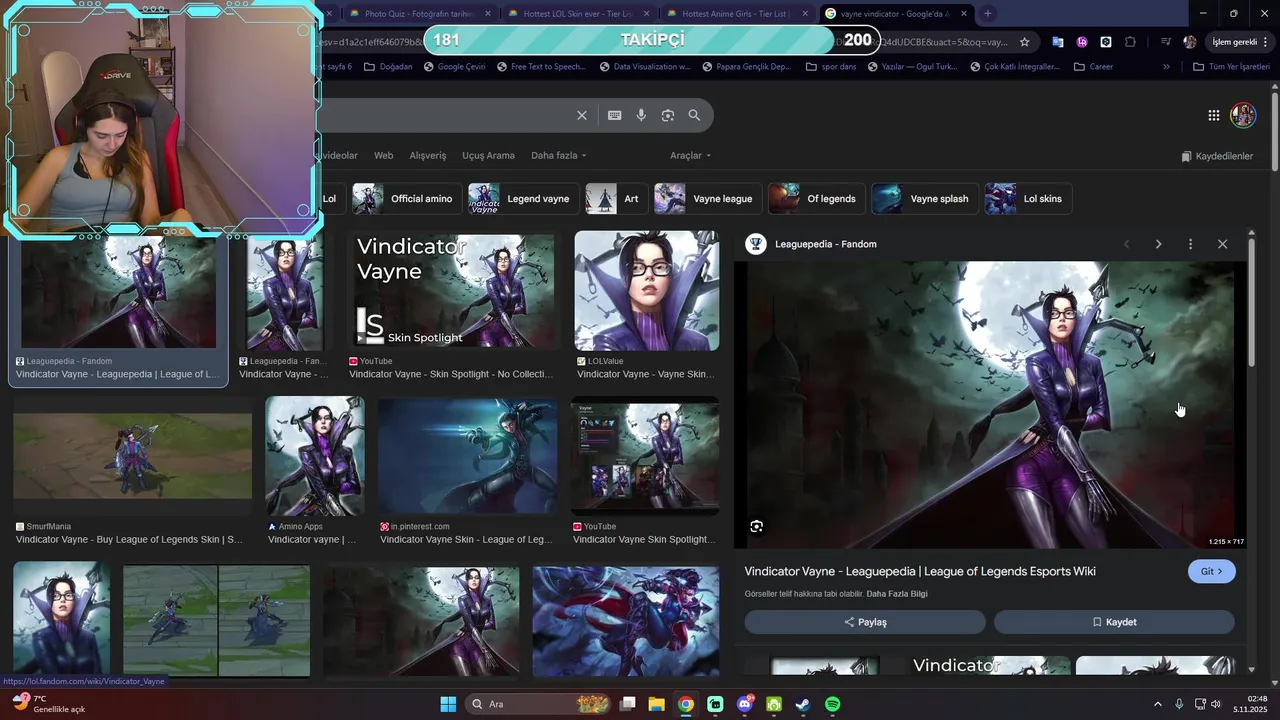The image size is (1280, 720).
Task: Open Free Text to Speech bookmark
Action: point(541,67)
